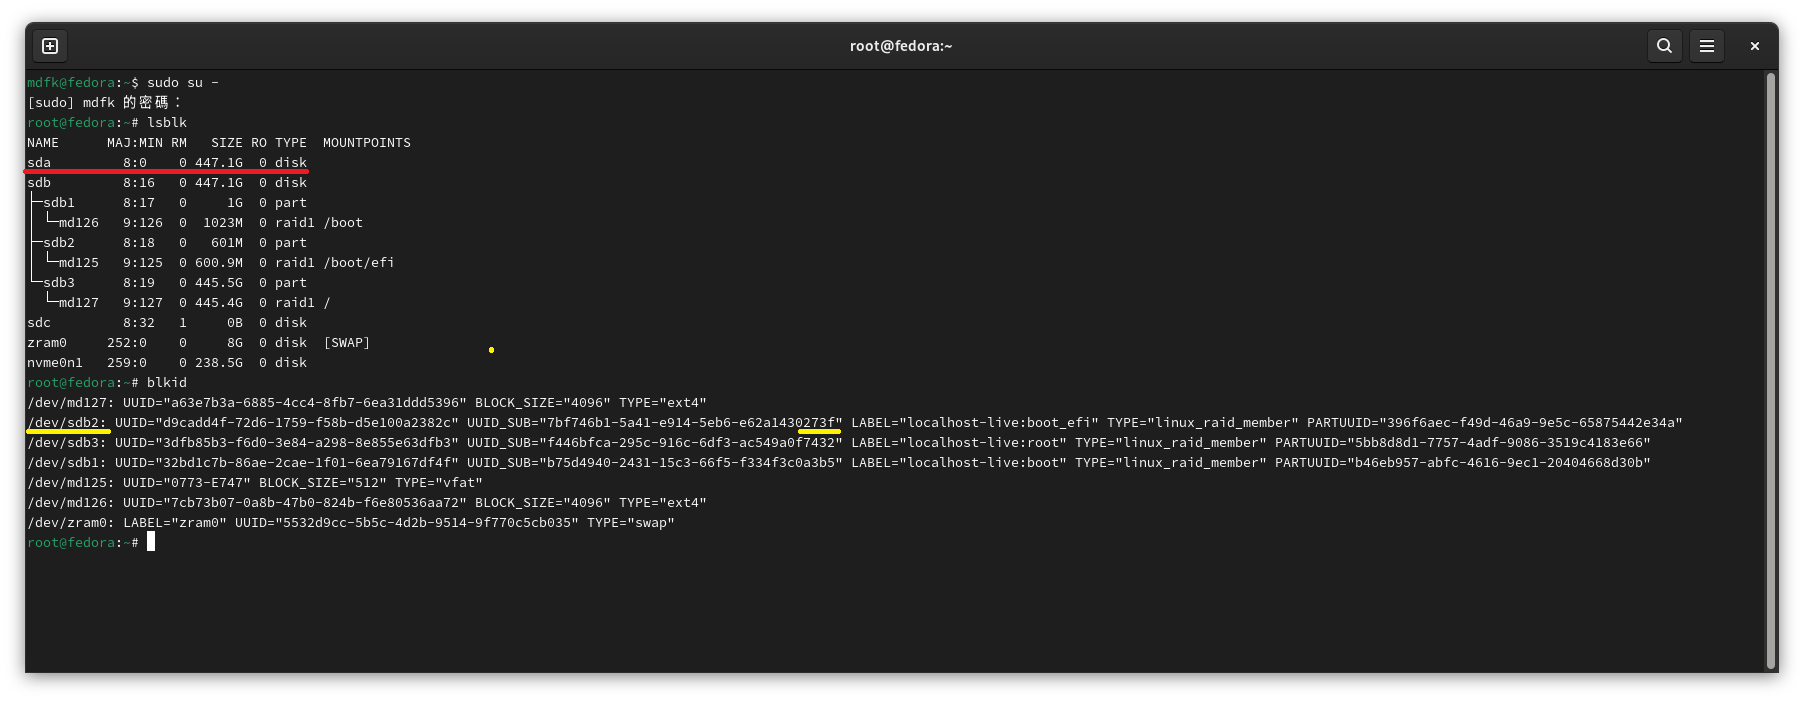Click the md125 raid entry
Image resolution: width=1804 pixels, height=701 pixels.
pos(79,263)
